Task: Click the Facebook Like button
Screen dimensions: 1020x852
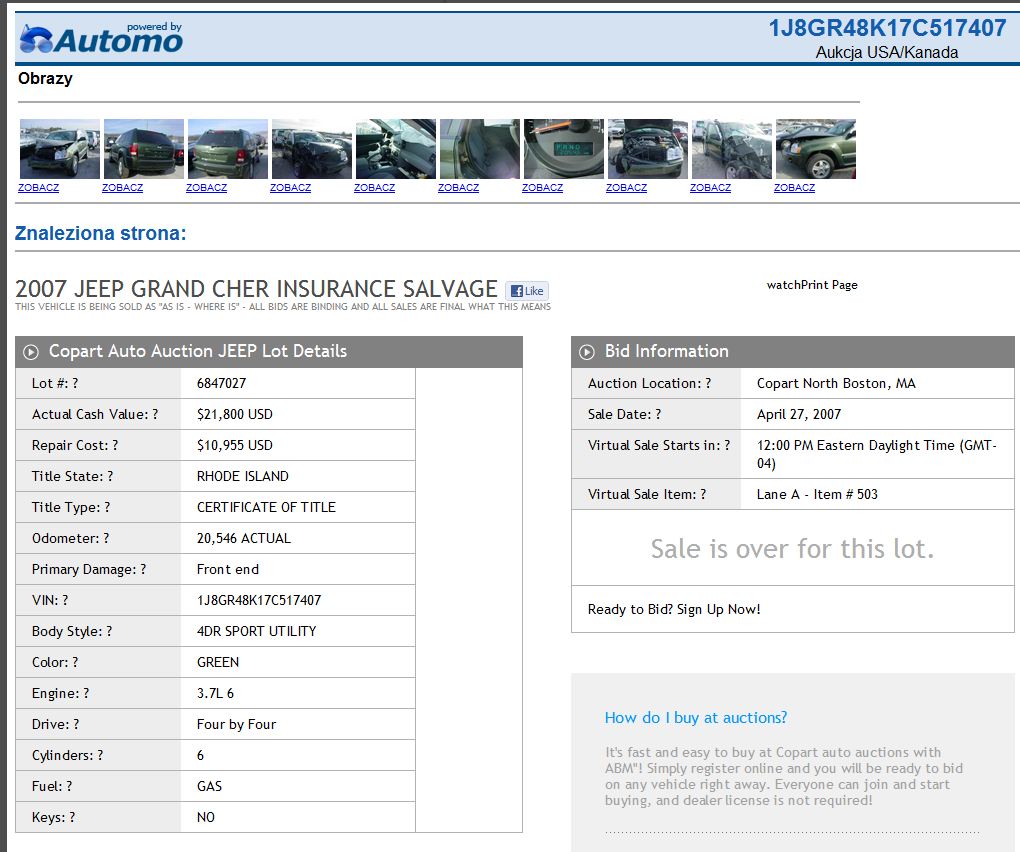Action: tap(527, 291)
